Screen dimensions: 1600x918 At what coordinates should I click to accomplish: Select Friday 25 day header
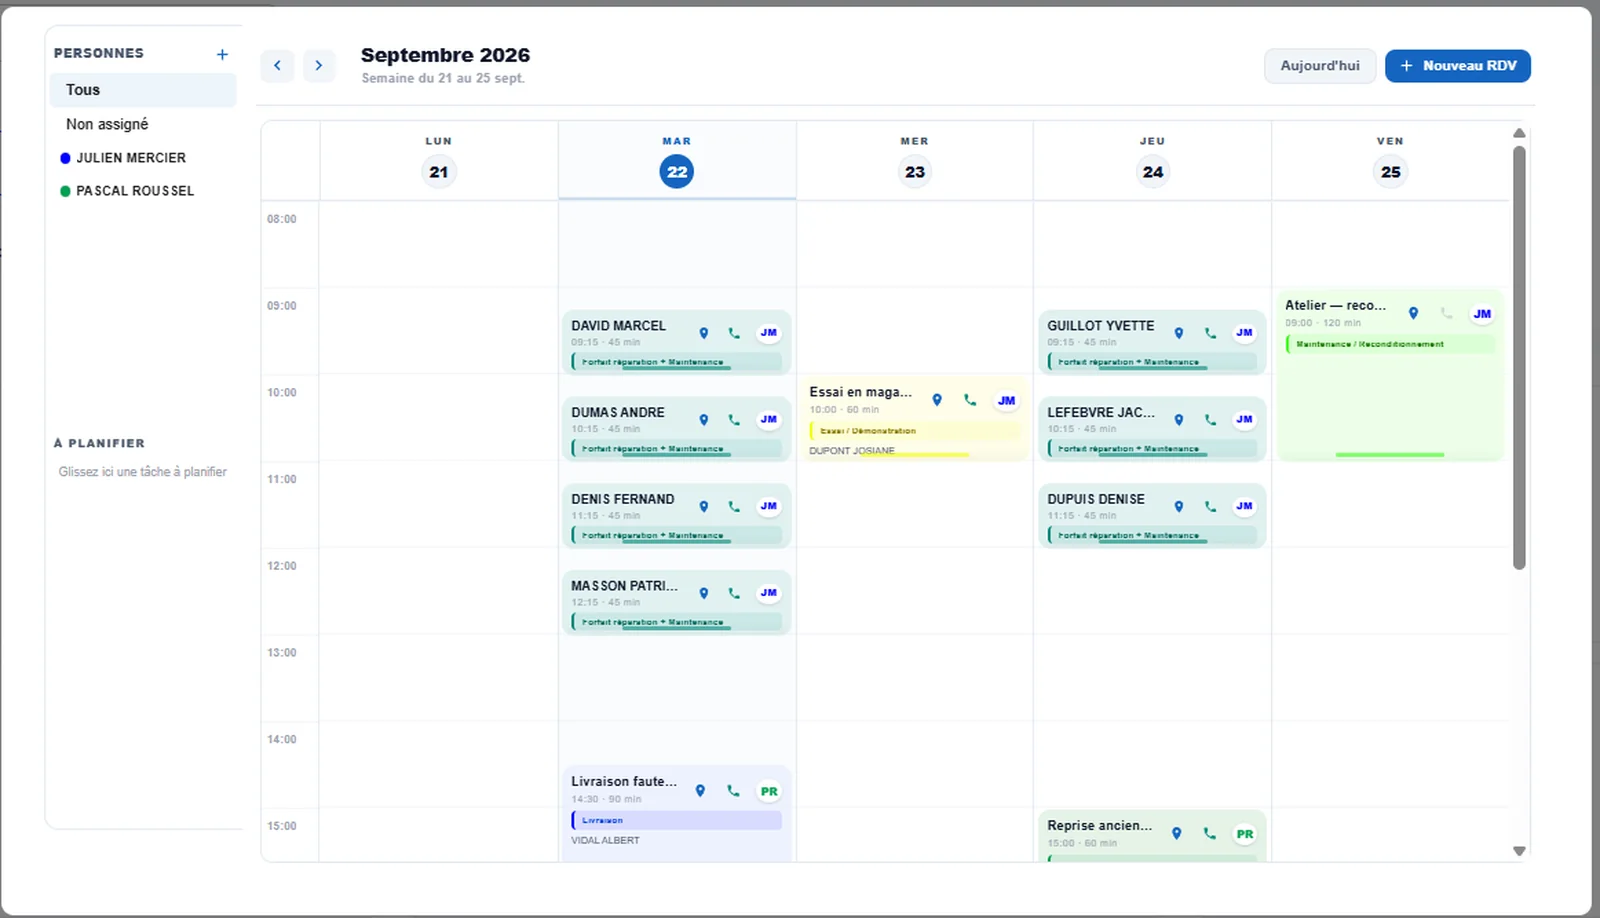click(x=1391, y=161)
